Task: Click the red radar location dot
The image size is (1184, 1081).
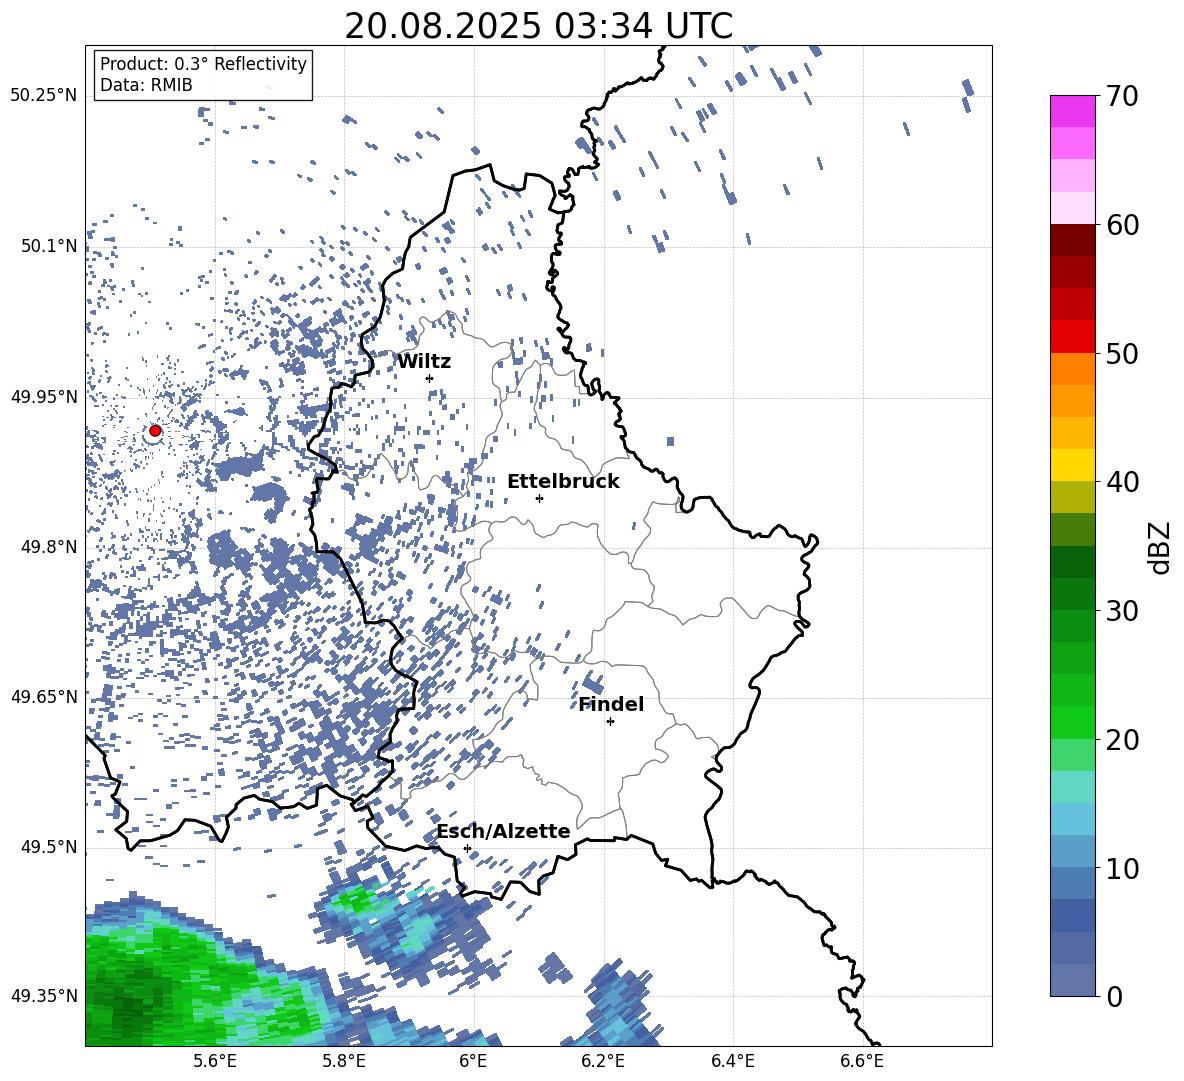Action: point(155,431)
